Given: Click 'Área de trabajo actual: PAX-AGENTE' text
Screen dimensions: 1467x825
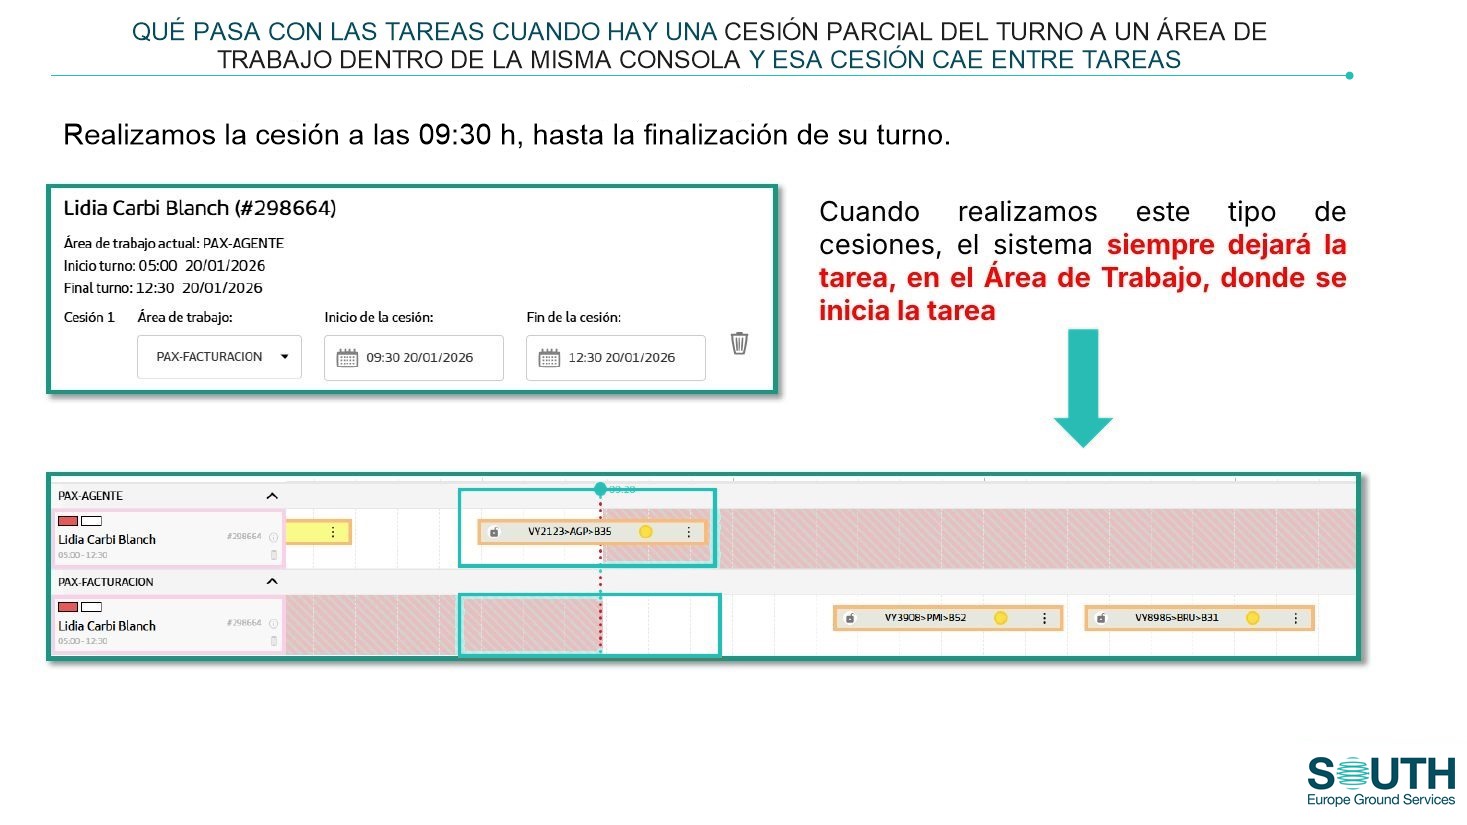Looking at the screenshot, I should pyautogui.click(x=174, y=243).
